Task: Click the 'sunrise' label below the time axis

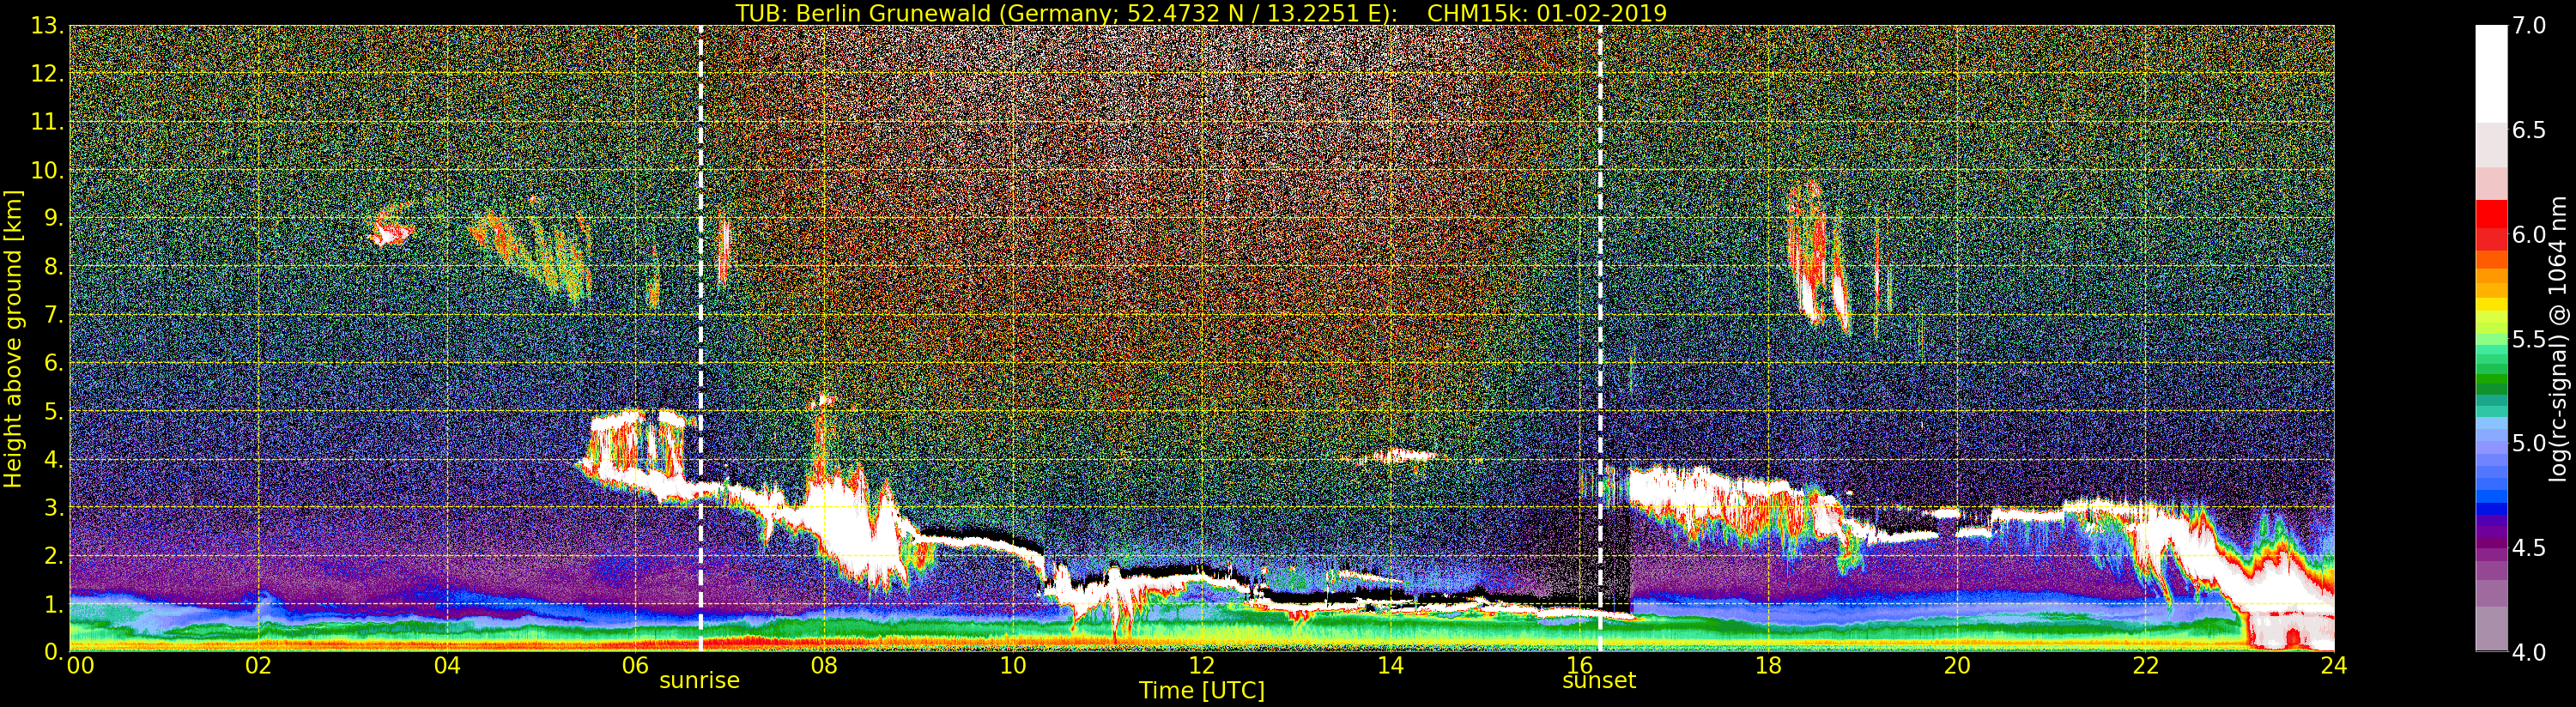Action: 699,681
